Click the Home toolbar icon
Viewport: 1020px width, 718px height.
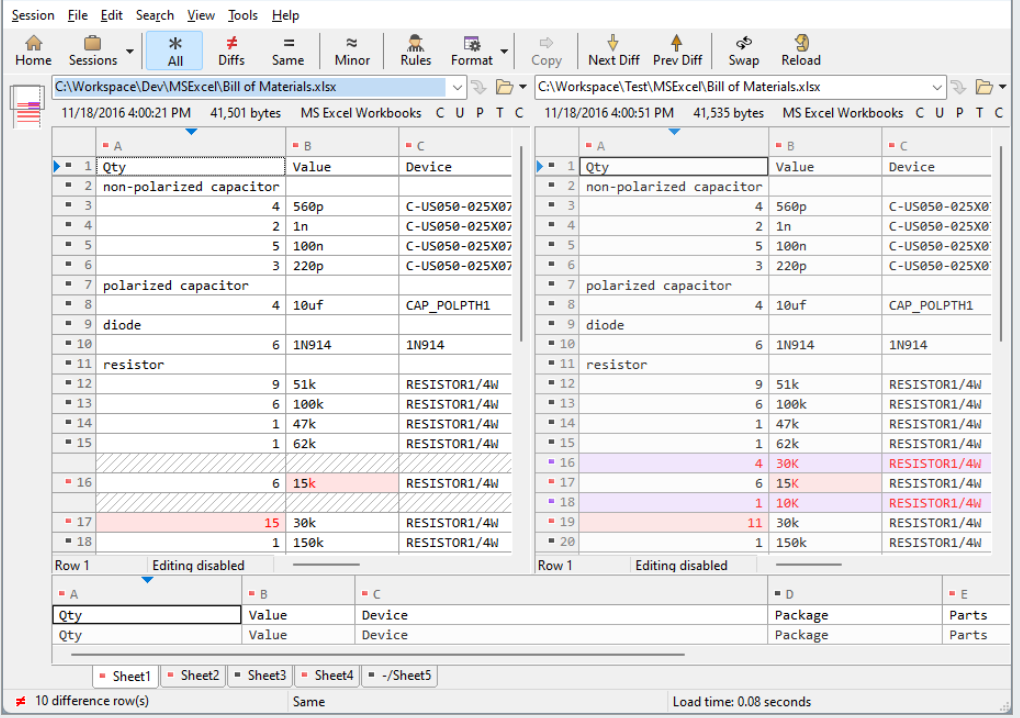(x=33, y=50)
